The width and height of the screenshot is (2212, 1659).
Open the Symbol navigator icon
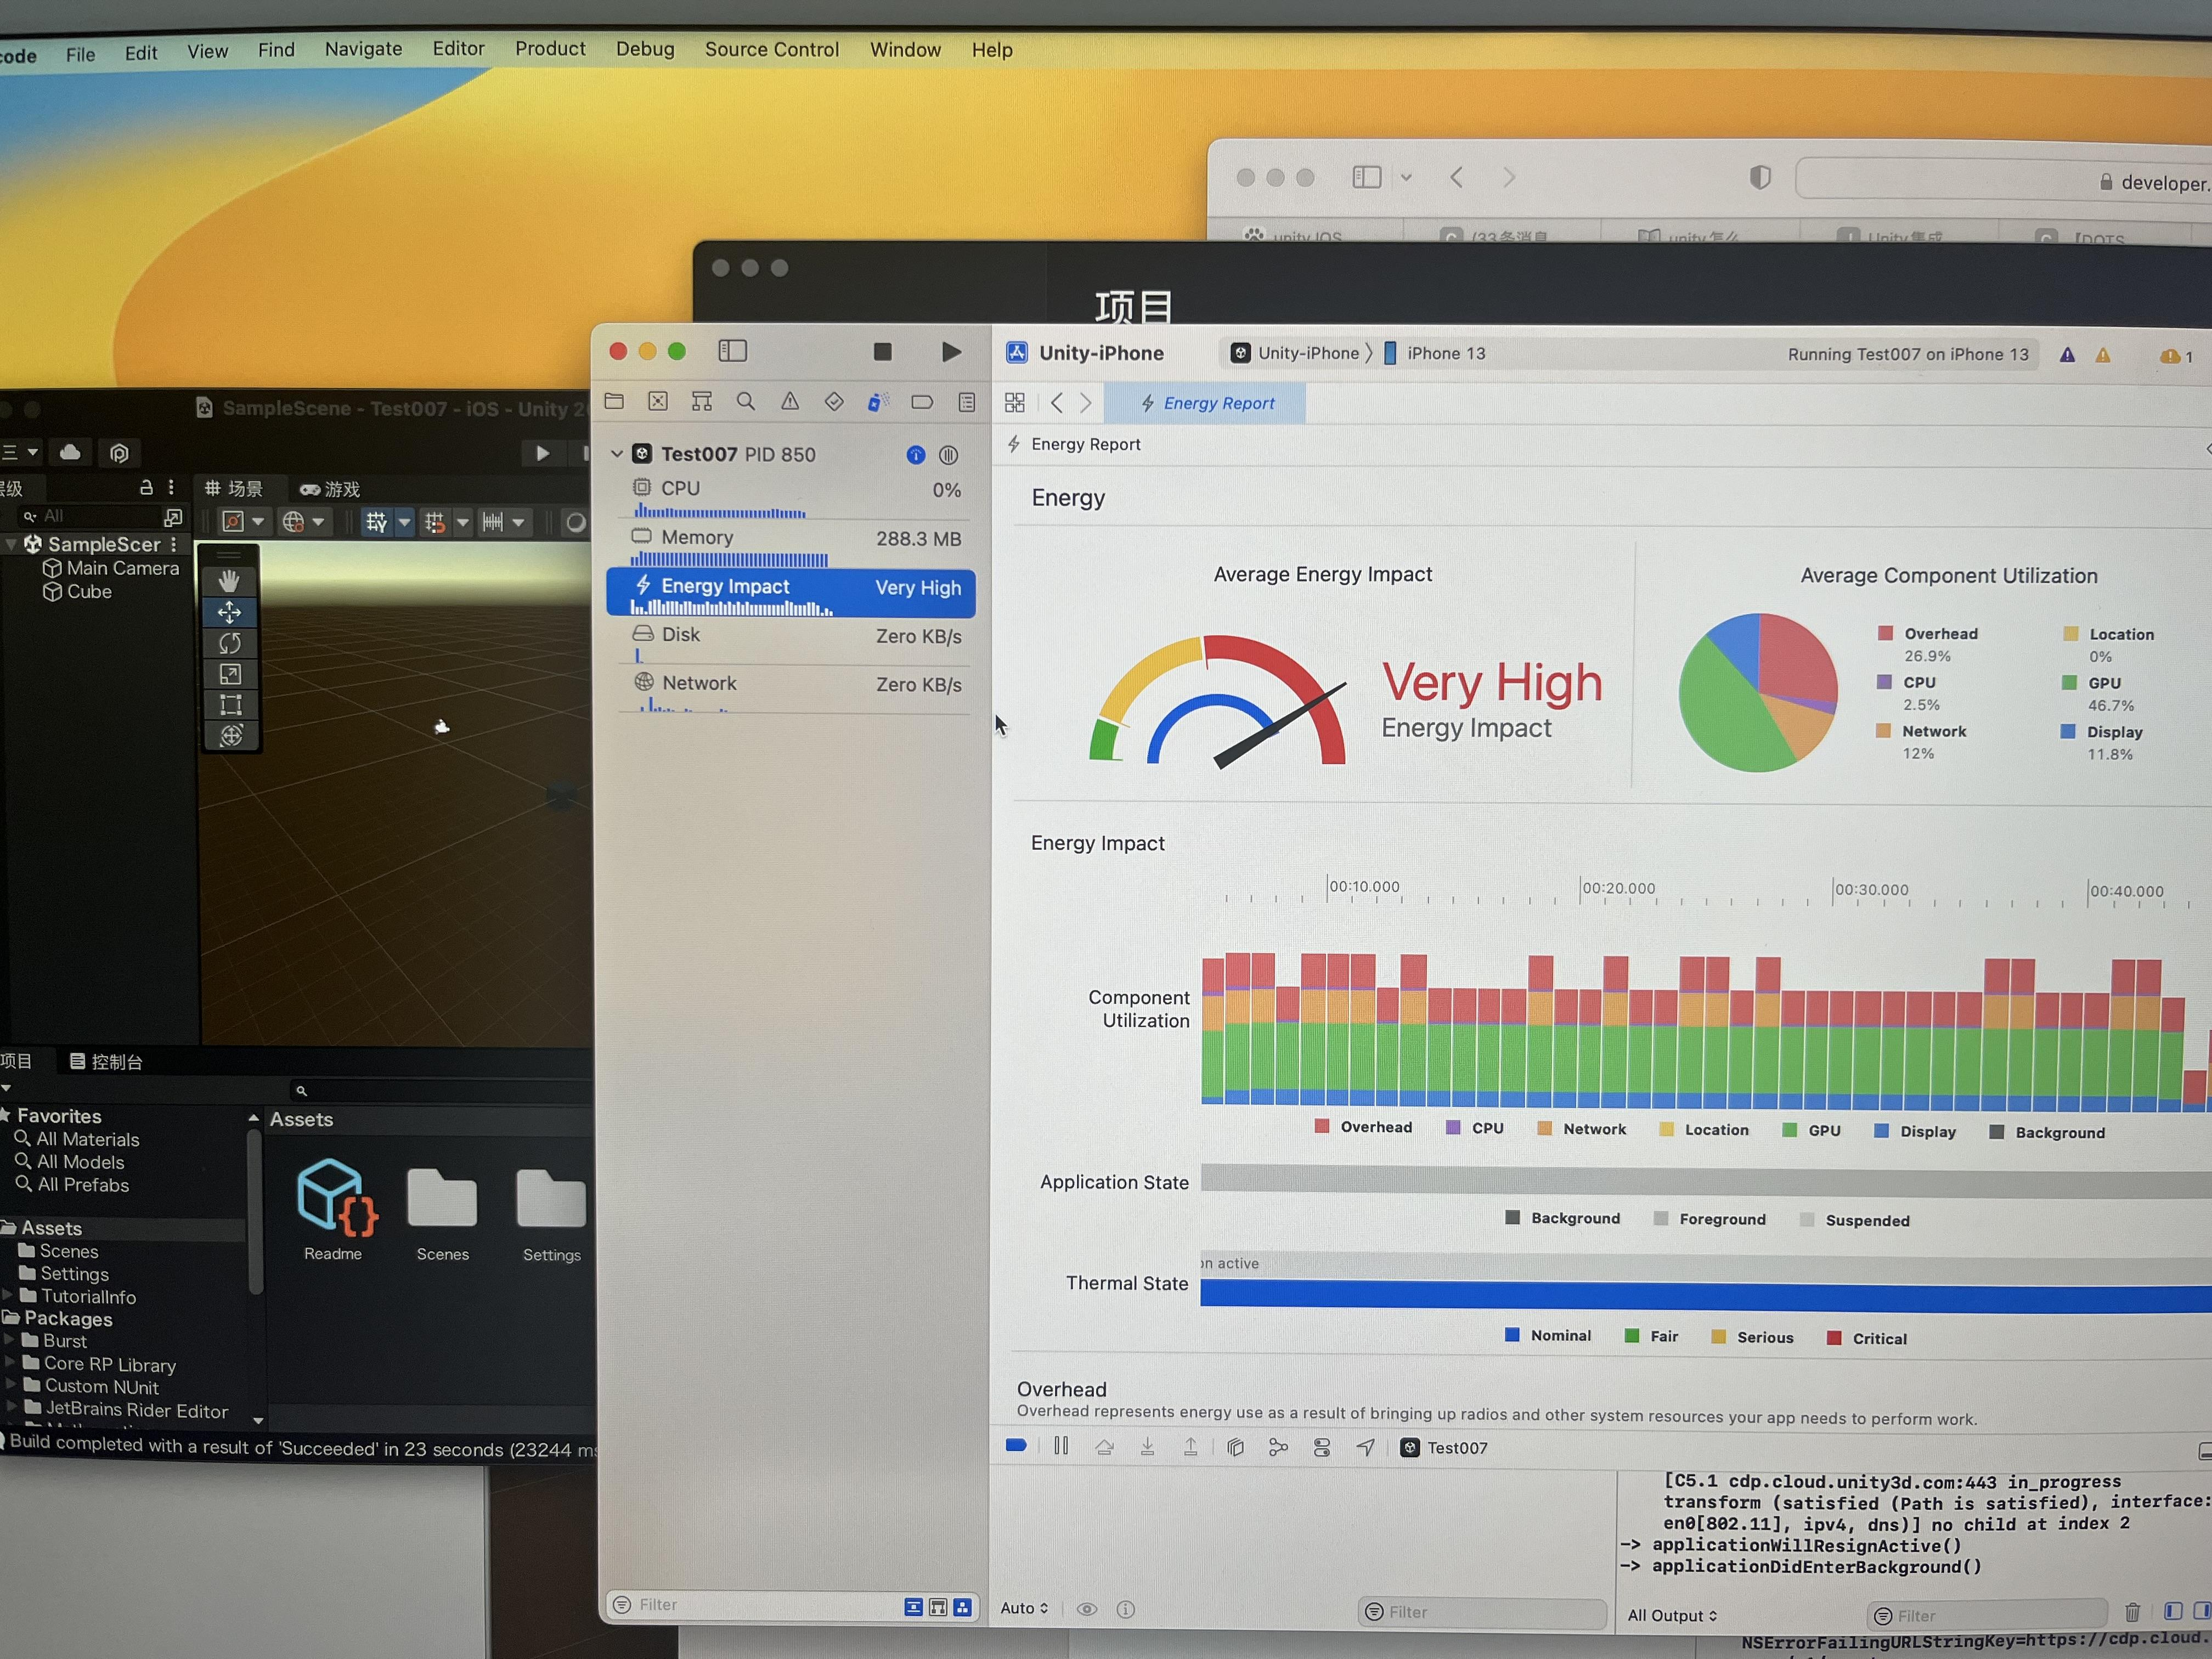point(702,401)
